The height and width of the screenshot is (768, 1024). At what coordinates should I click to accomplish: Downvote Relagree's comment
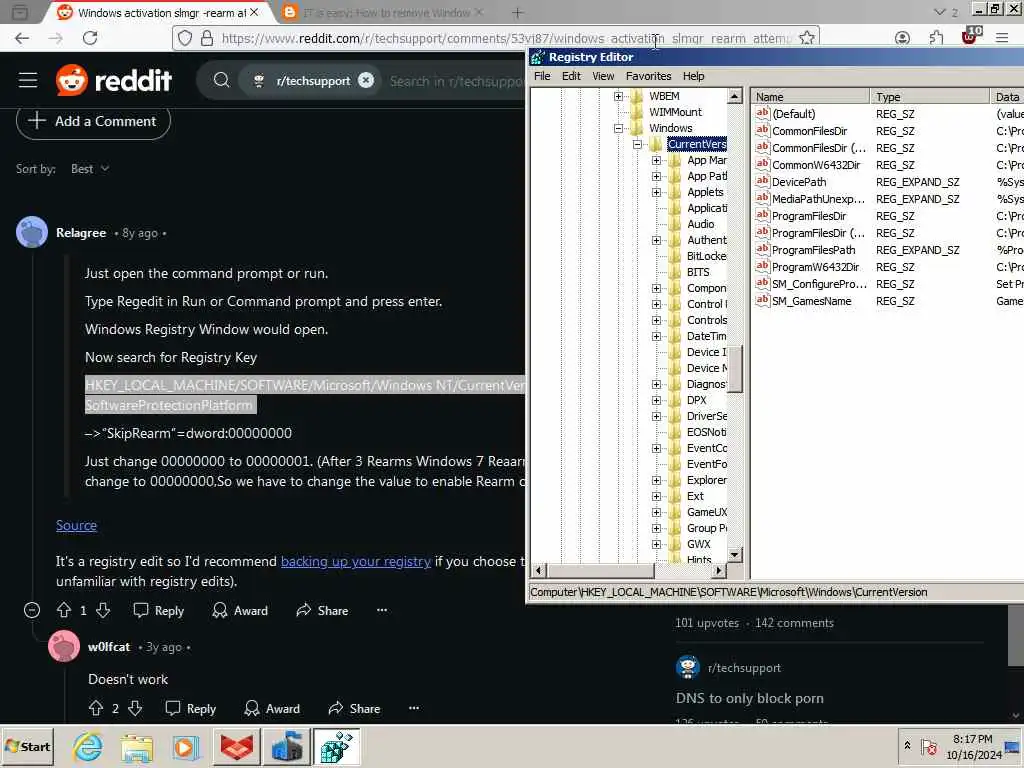[x=103, y=610]
